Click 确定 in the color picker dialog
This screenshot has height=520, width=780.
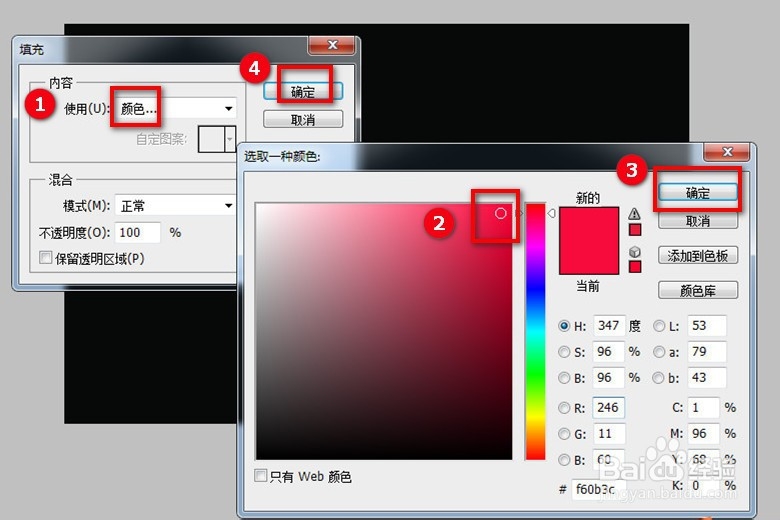pyautogui.click(x=697, y=193)
